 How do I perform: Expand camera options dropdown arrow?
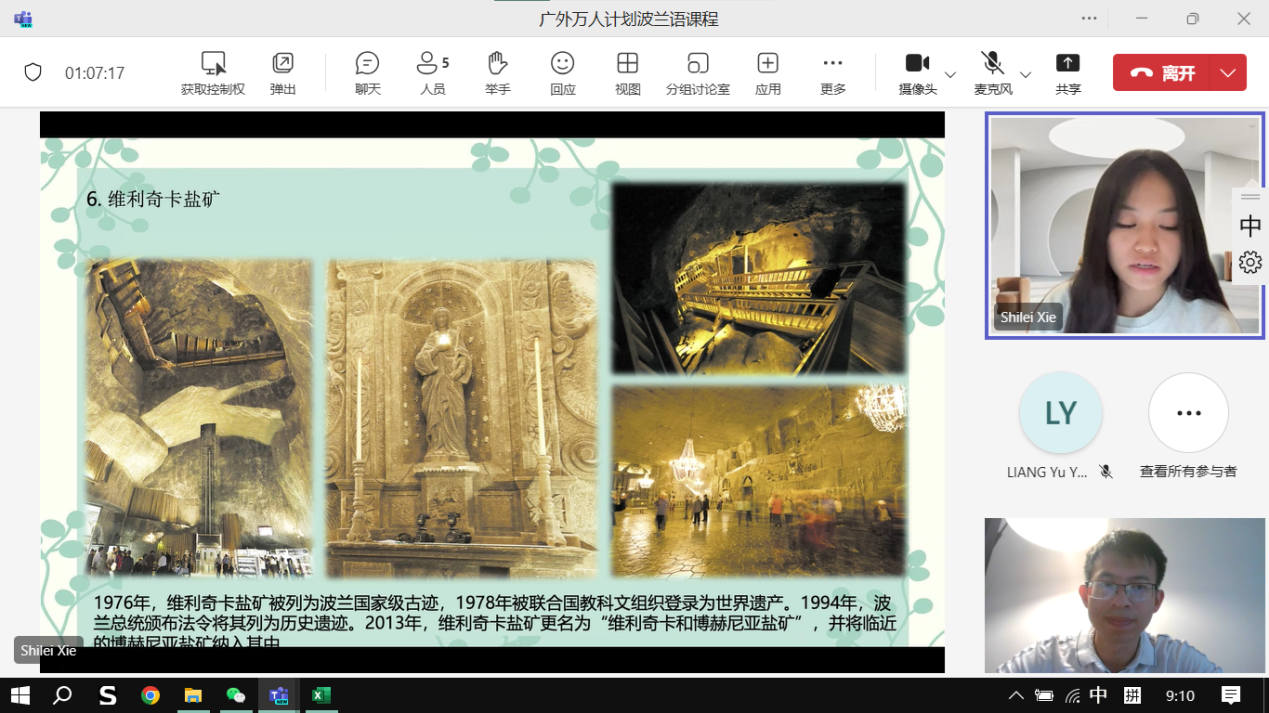pyautogui.click(x=950, y=74)
